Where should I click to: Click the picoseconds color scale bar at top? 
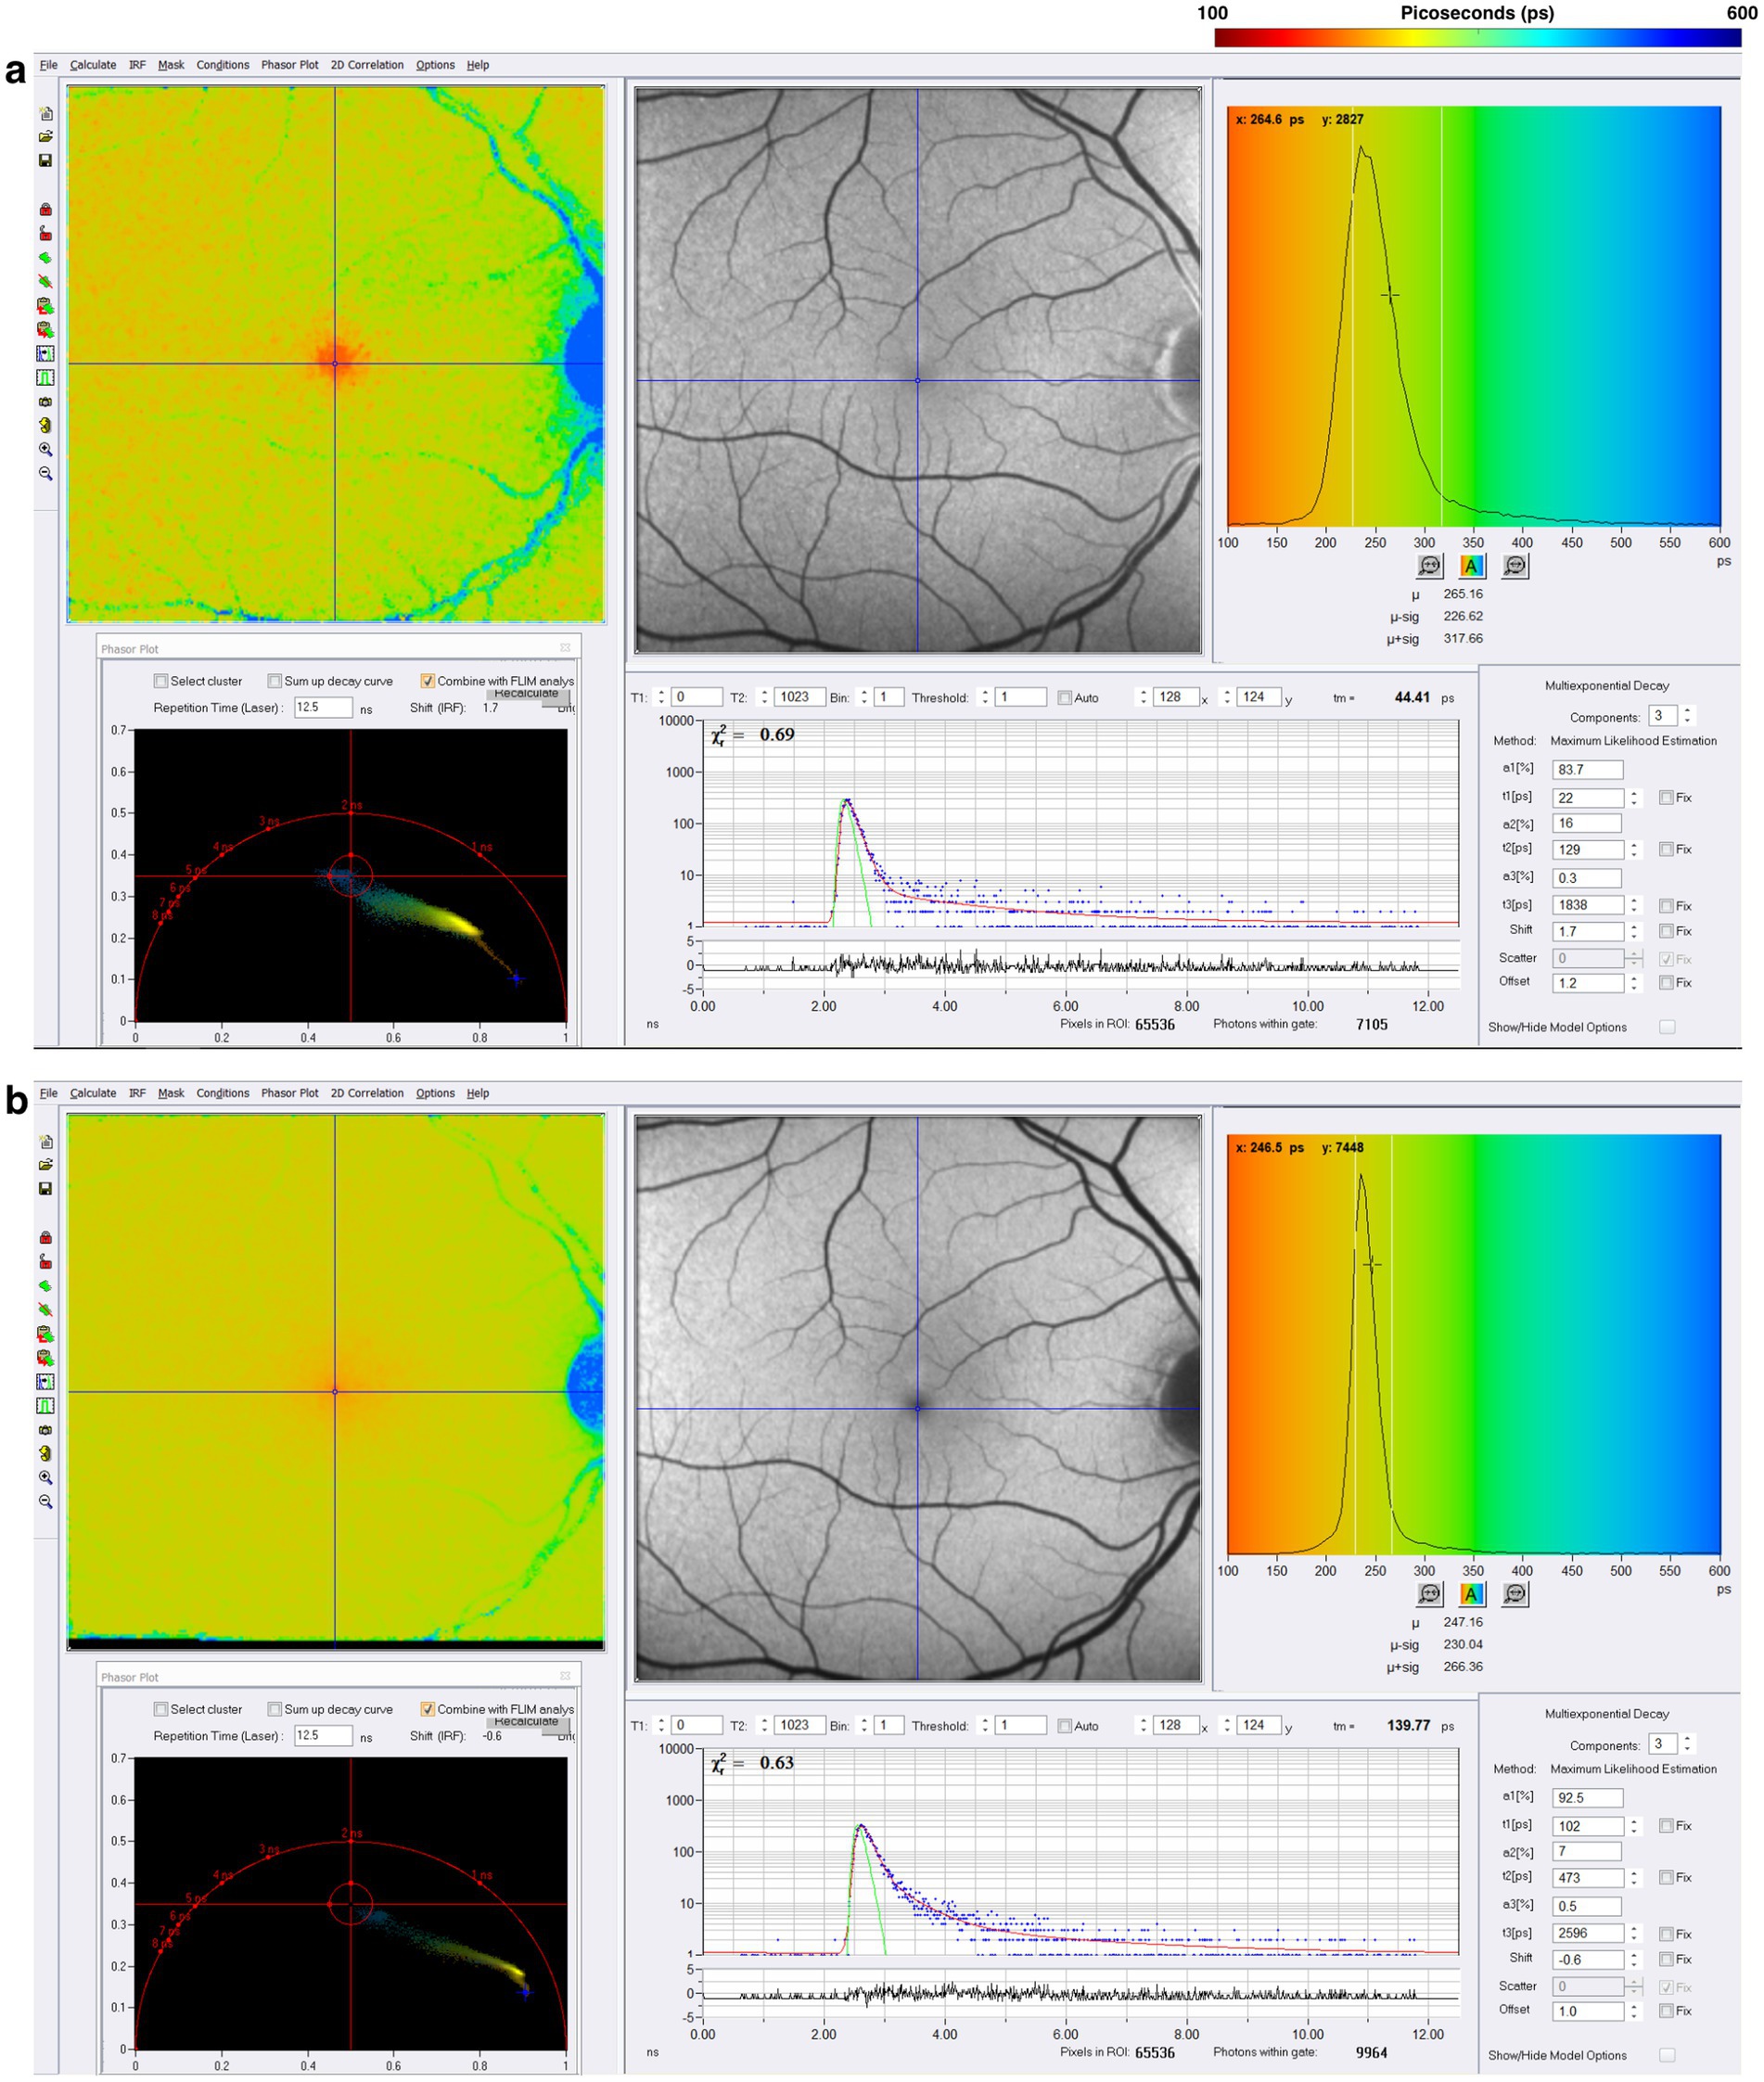coord(1477,38)
